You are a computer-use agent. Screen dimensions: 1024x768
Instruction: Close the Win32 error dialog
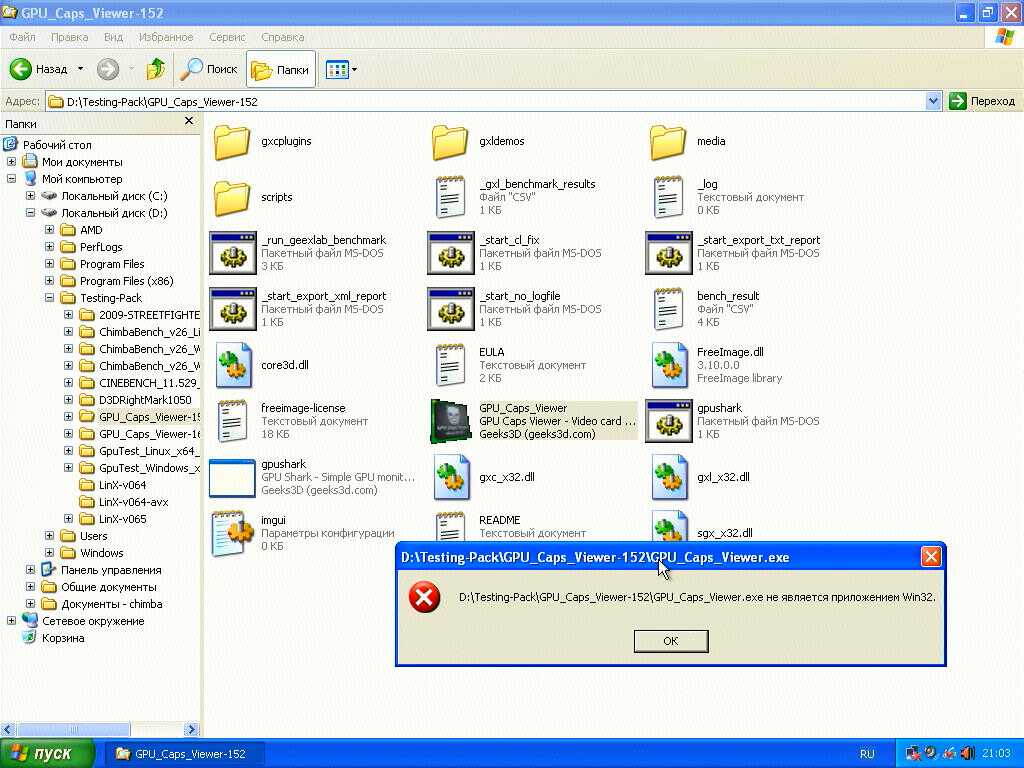point(931,557)
